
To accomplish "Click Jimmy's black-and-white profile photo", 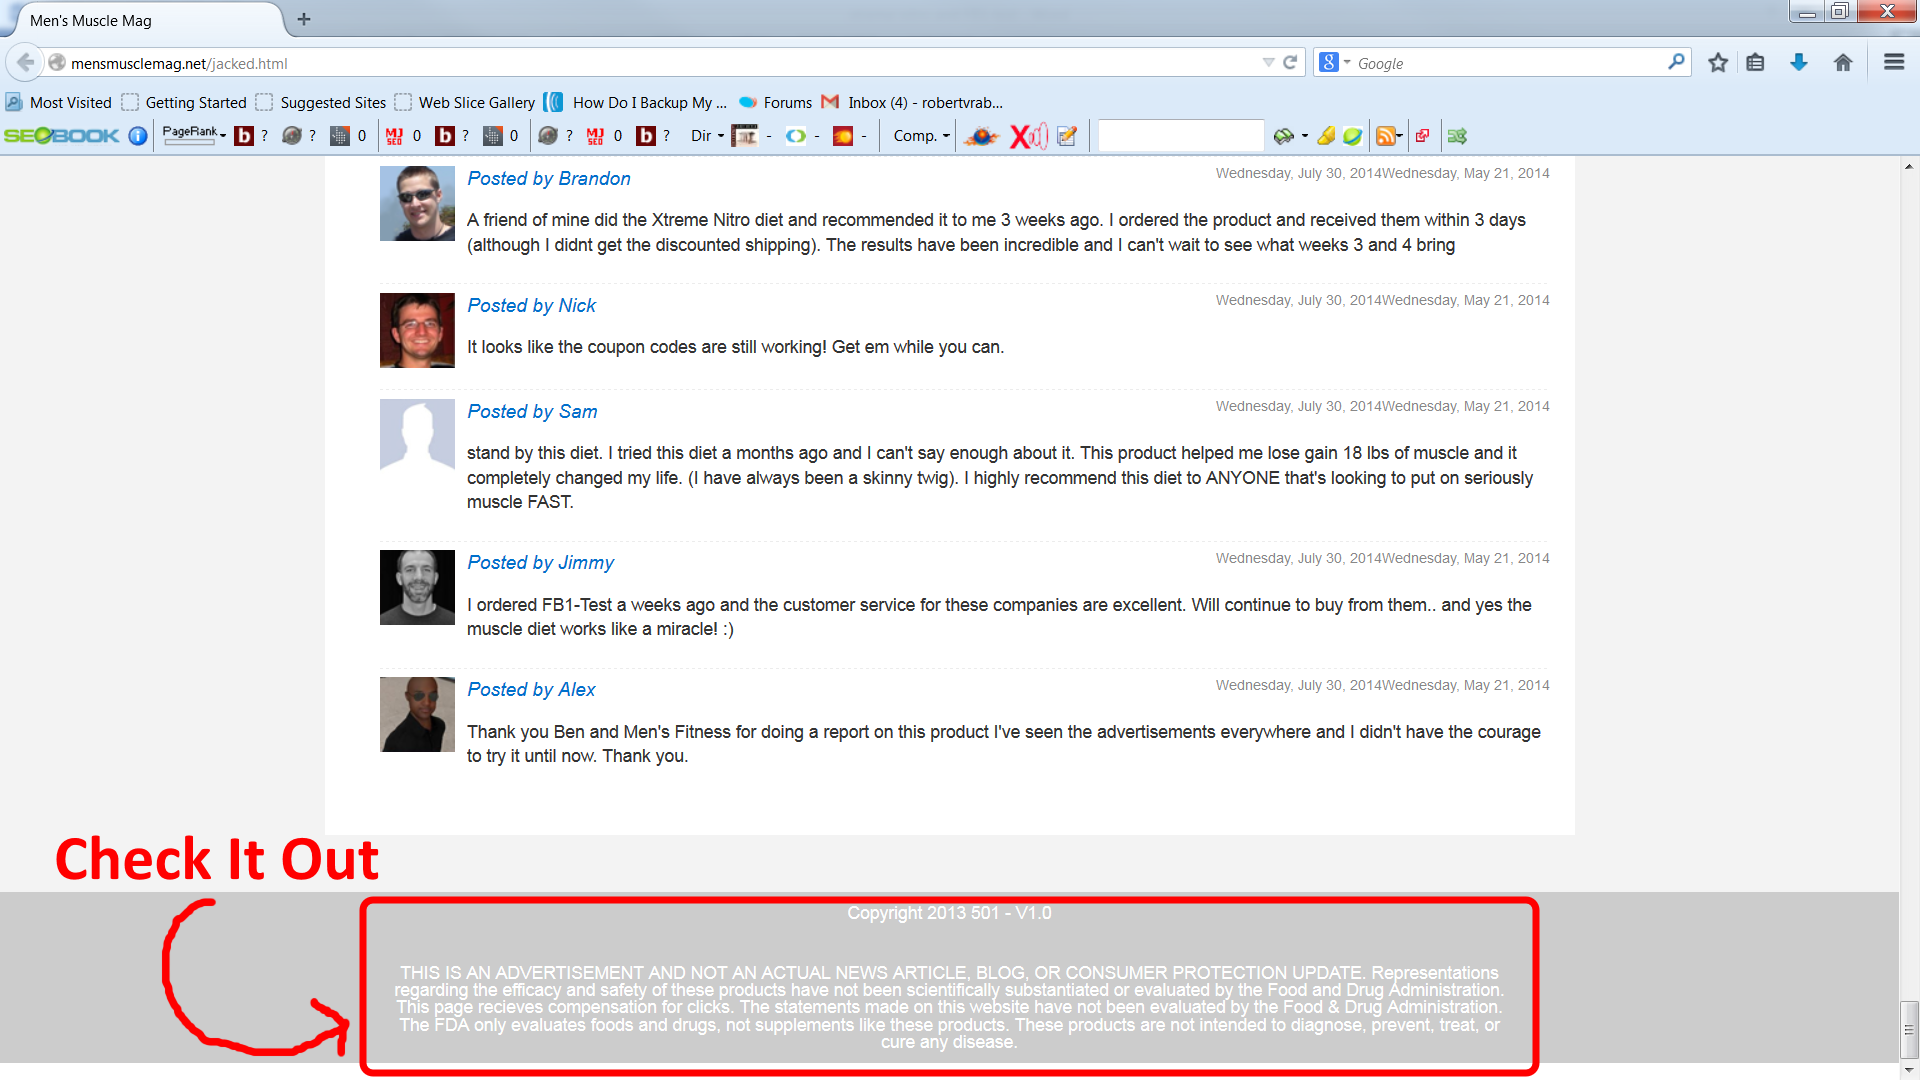I will pyautogui.click(x=417, y=587).
